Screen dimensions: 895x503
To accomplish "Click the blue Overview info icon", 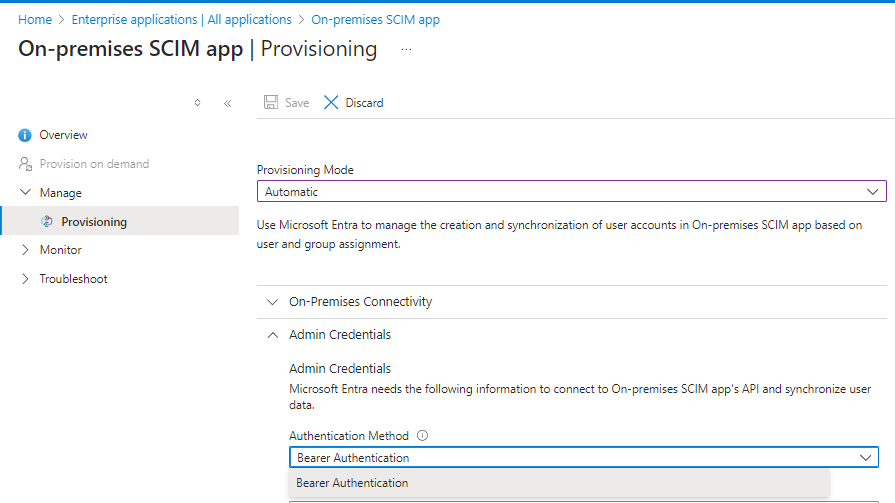I will point(25,135).
